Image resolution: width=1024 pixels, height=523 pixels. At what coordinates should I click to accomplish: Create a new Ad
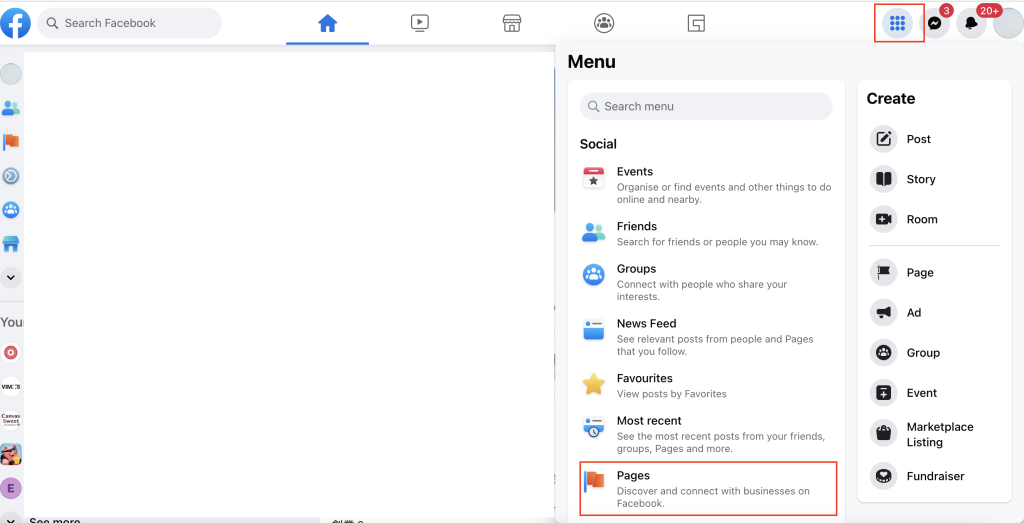tap(935, 313)
